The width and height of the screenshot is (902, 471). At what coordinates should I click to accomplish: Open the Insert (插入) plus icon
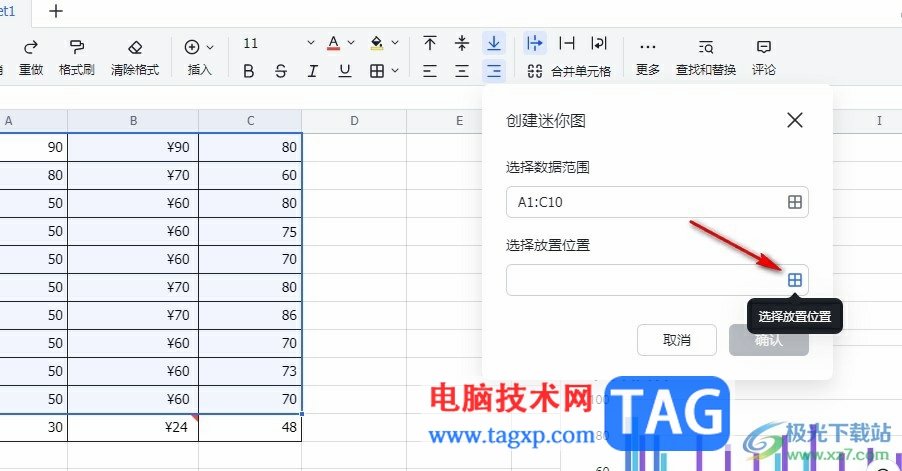(x=192, y=47)
